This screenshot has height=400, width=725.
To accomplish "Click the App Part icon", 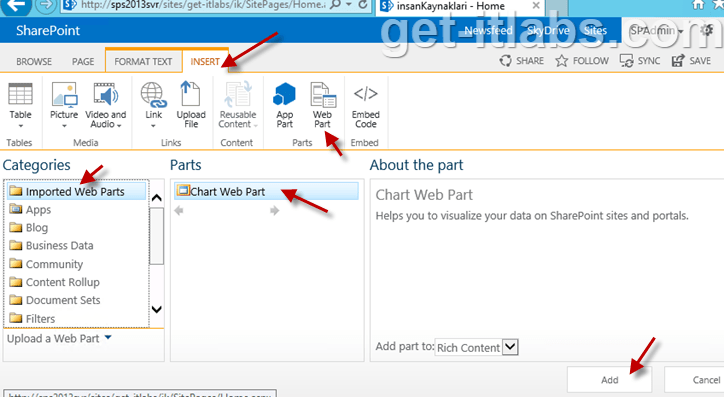I will pyautogui.click(x=284, y=94).
